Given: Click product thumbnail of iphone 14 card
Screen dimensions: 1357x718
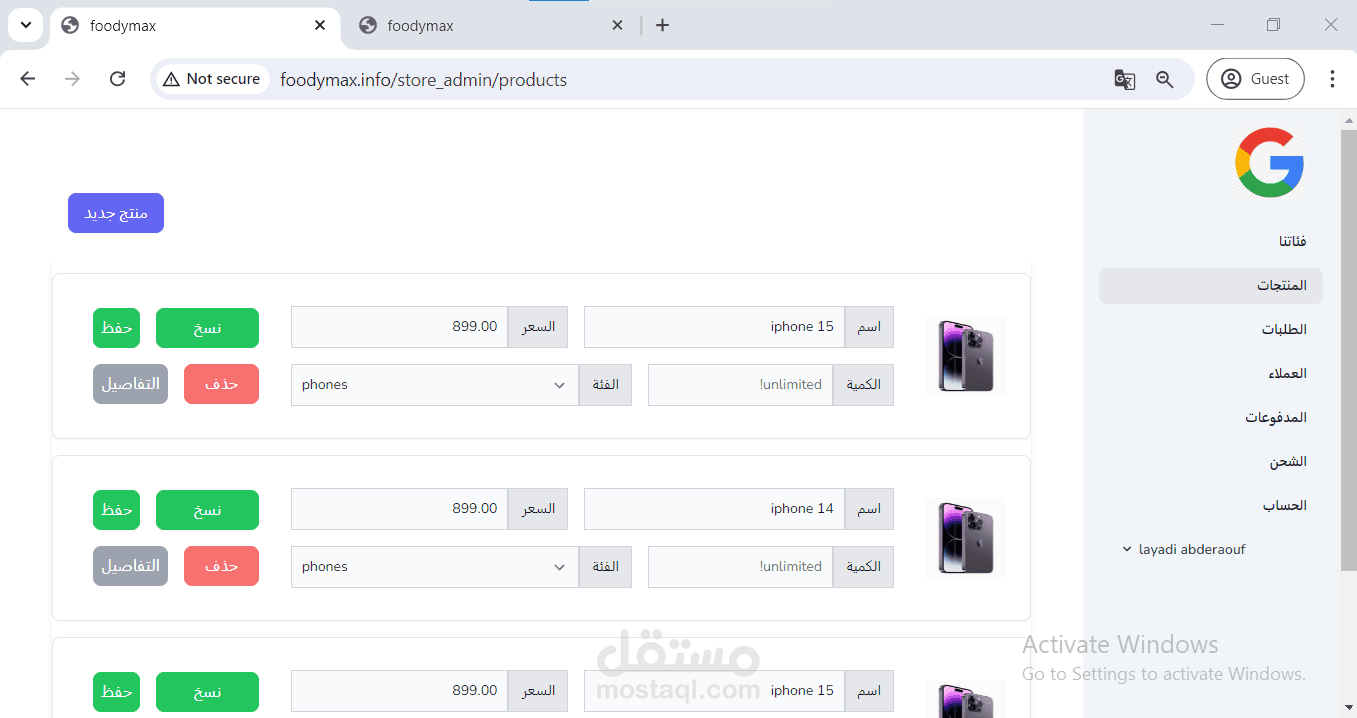Looking at the screenshot, I should (965, 538).
